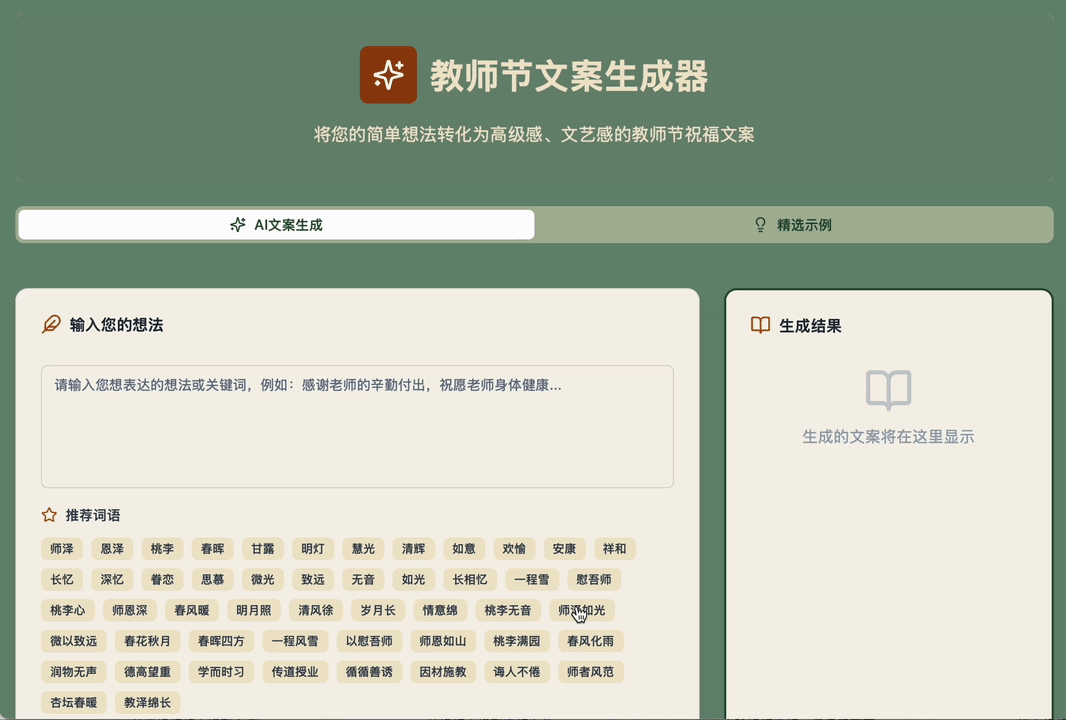The width and height of the screenshot is (1066, 720).
Task: Click the star icon next to 推荐词语
Action: click(x=49, y=515)
